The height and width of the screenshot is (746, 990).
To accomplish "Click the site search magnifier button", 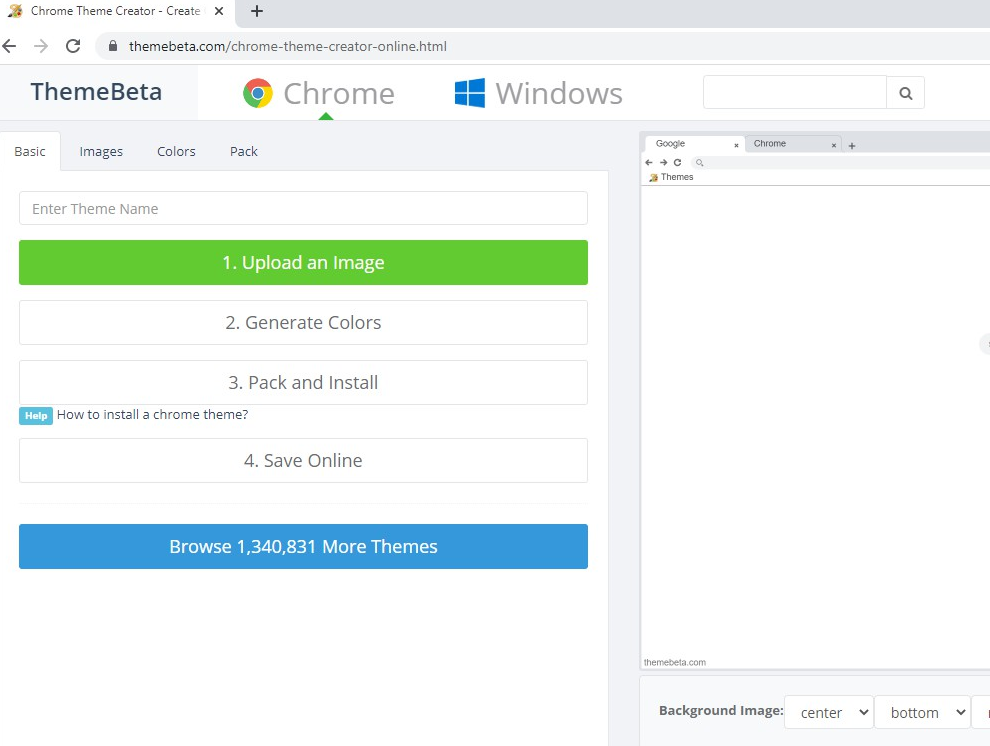I will pyautogui.click(x=905, y=93).
